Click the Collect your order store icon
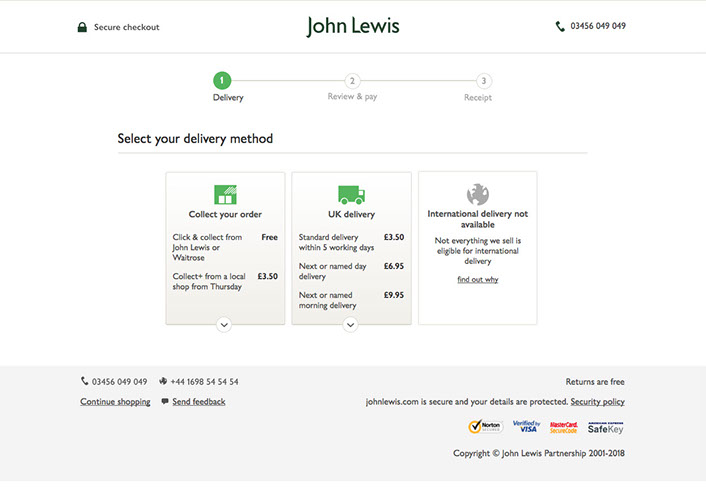 pyautogui.click(x=225, y=194)
